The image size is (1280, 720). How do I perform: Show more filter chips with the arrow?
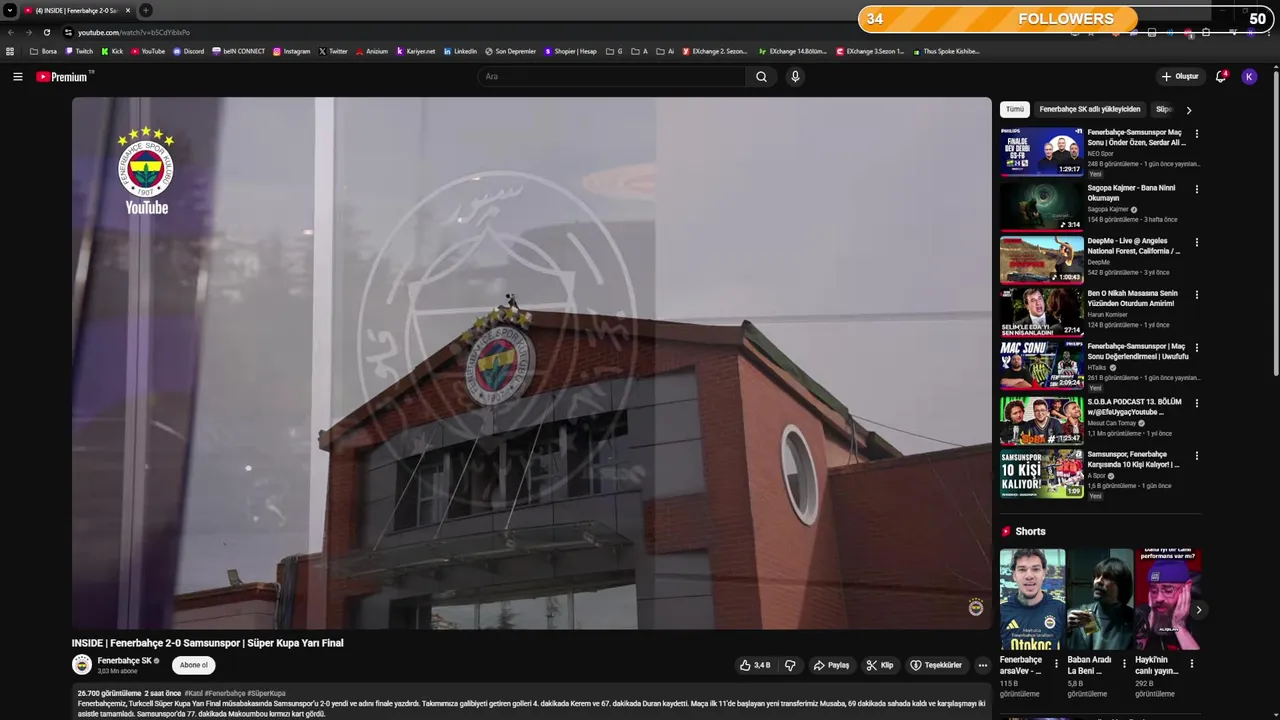(1188, 110)
